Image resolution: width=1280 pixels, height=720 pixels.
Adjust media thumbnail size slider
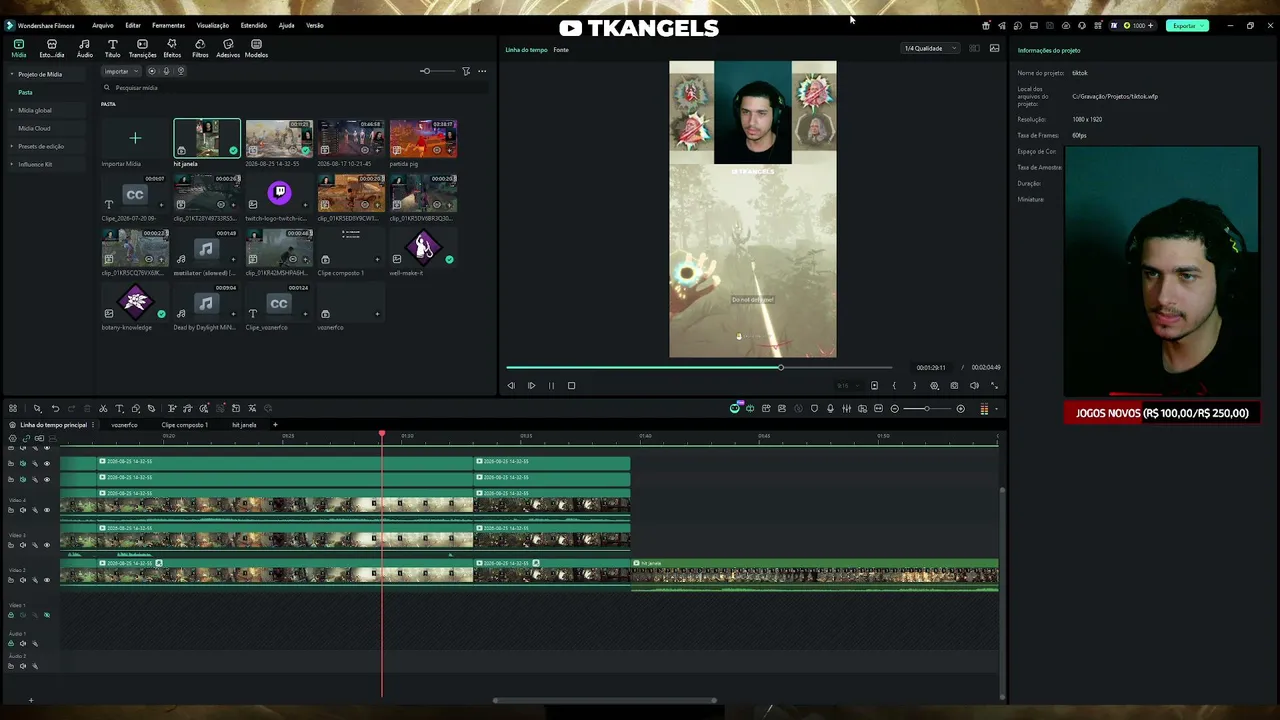click(x=437, y=71)
